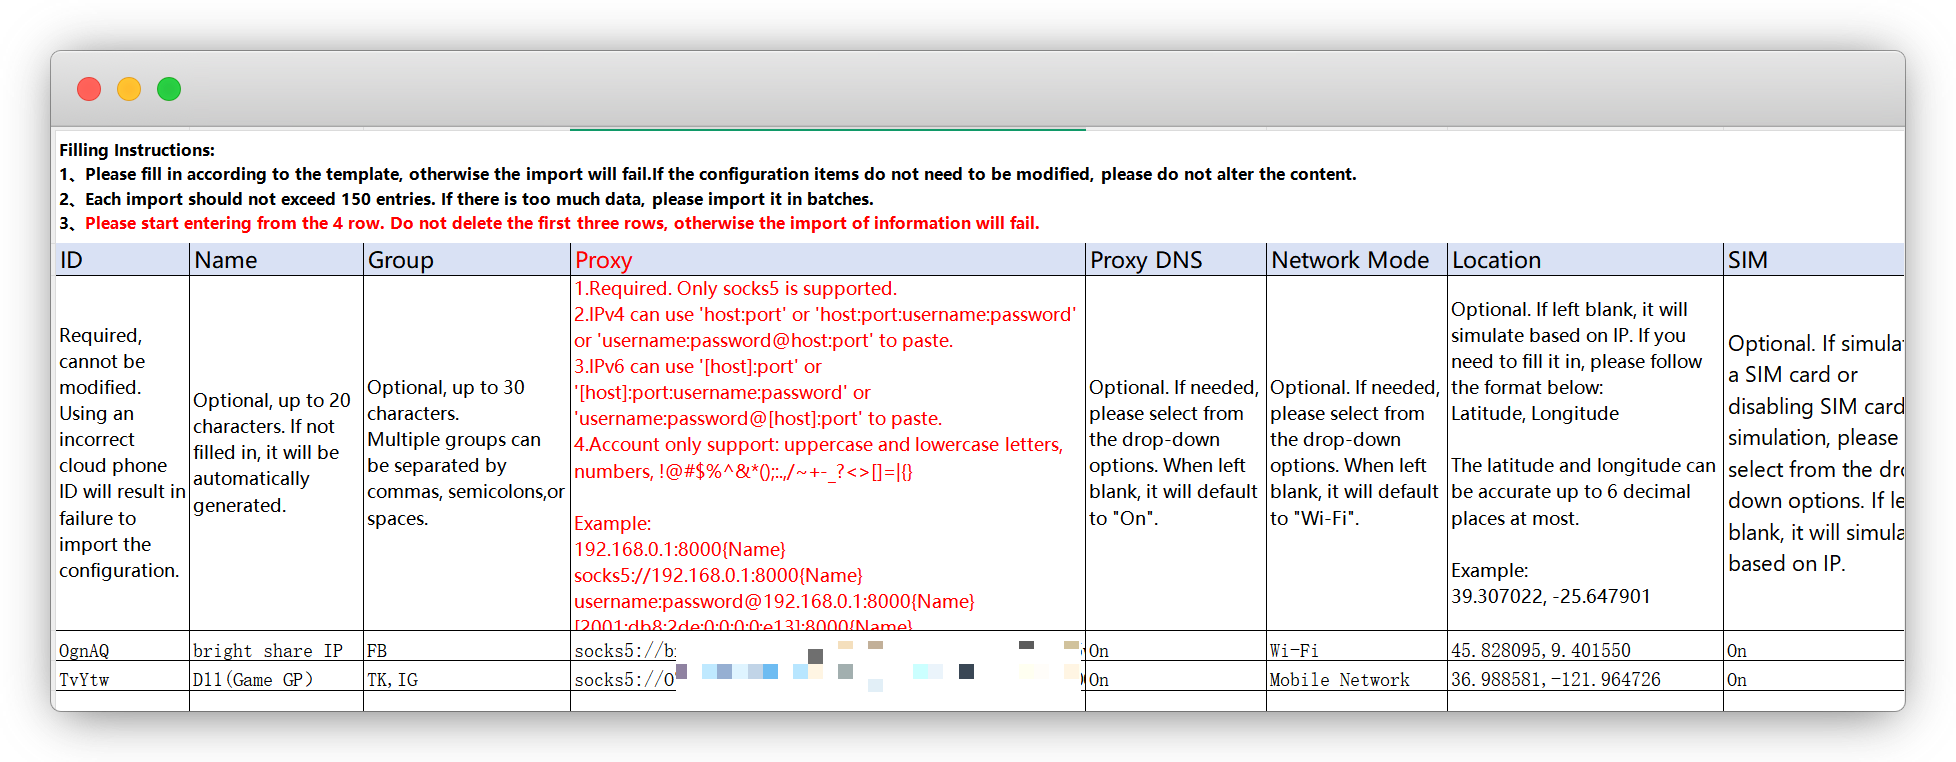Select the "ID" column header cell
Viewport: 1956px width, 762px height.
pos(122,260)
